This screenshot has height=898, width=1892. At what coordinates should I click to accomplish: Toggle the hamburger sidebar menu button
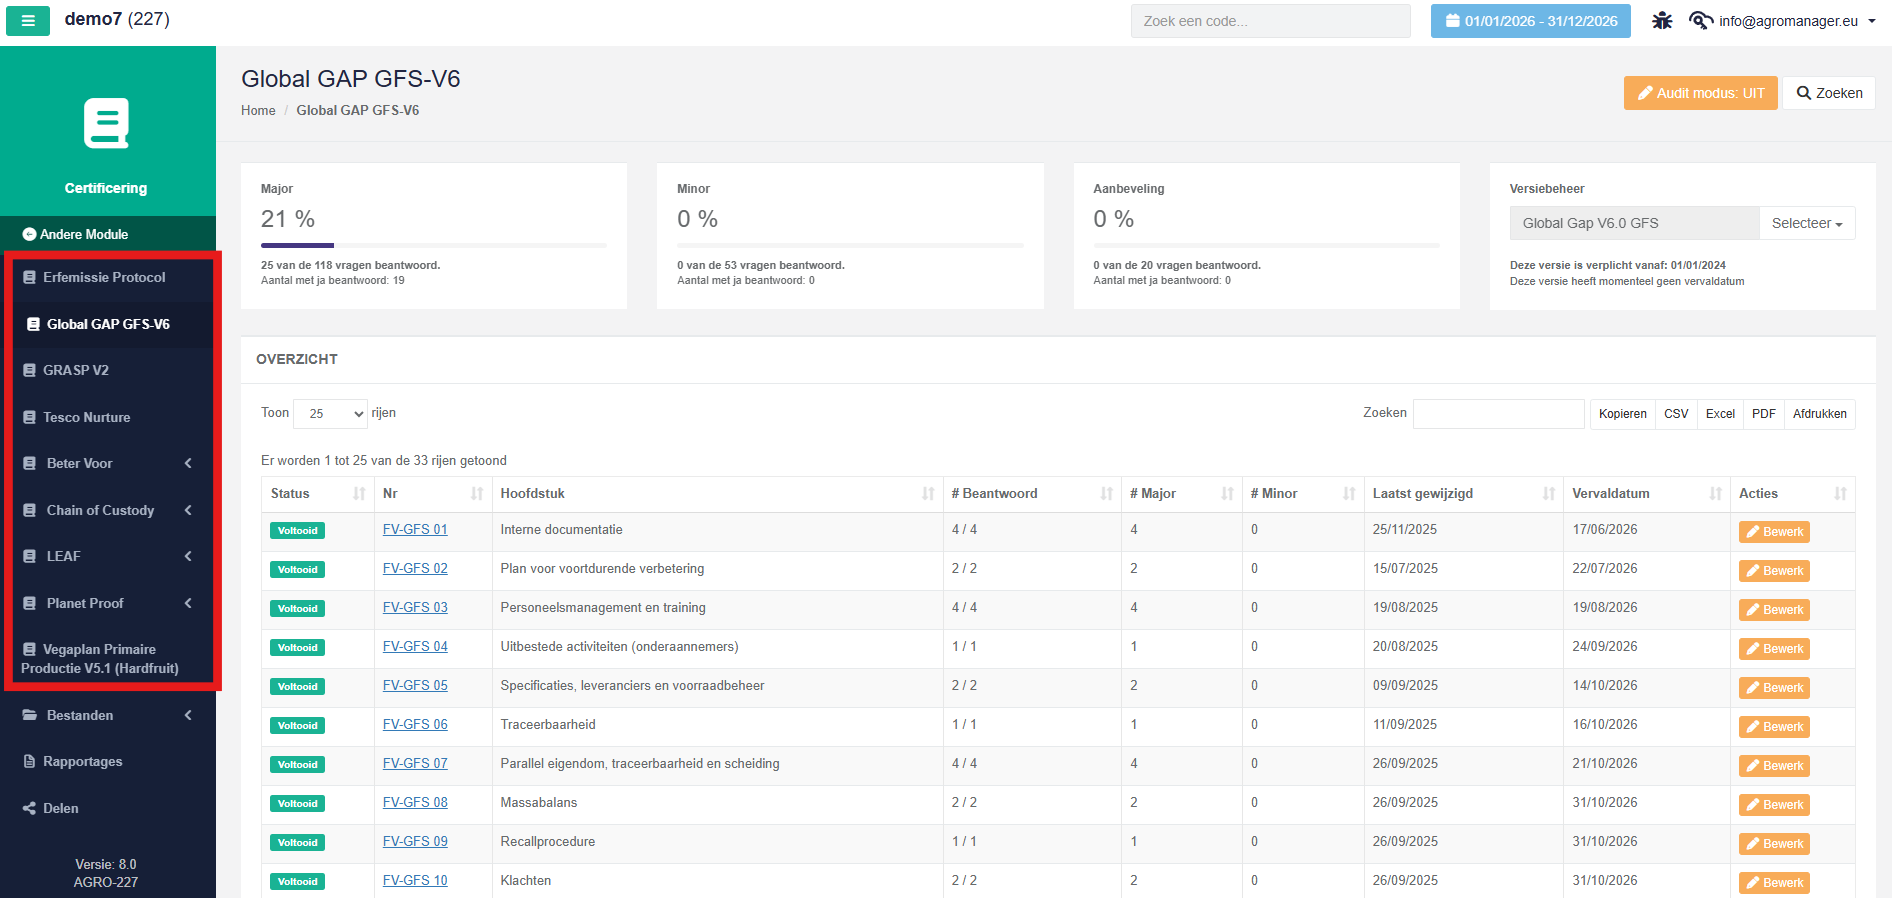(28, 20)
